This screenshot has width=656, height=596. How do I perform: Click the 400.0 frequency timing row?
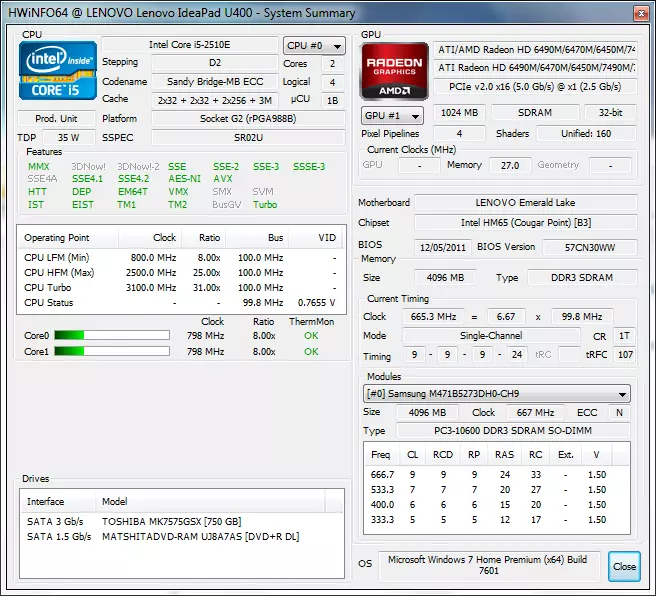click(497, 505)
